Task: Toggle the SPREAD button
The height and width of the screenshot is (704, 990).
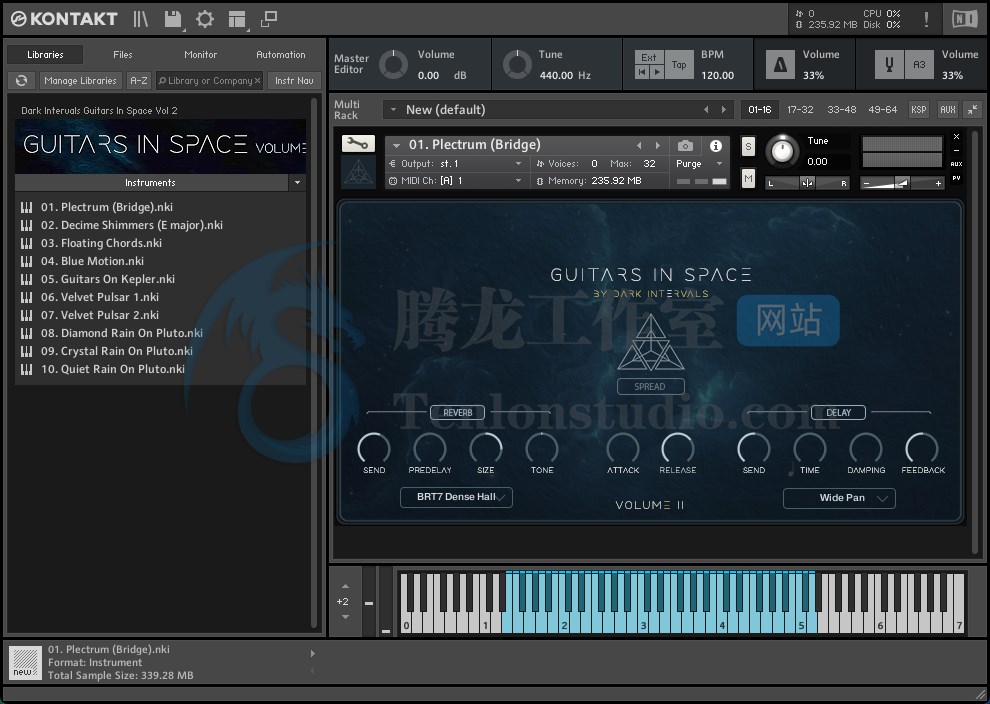Action: [x=650, y=386]
